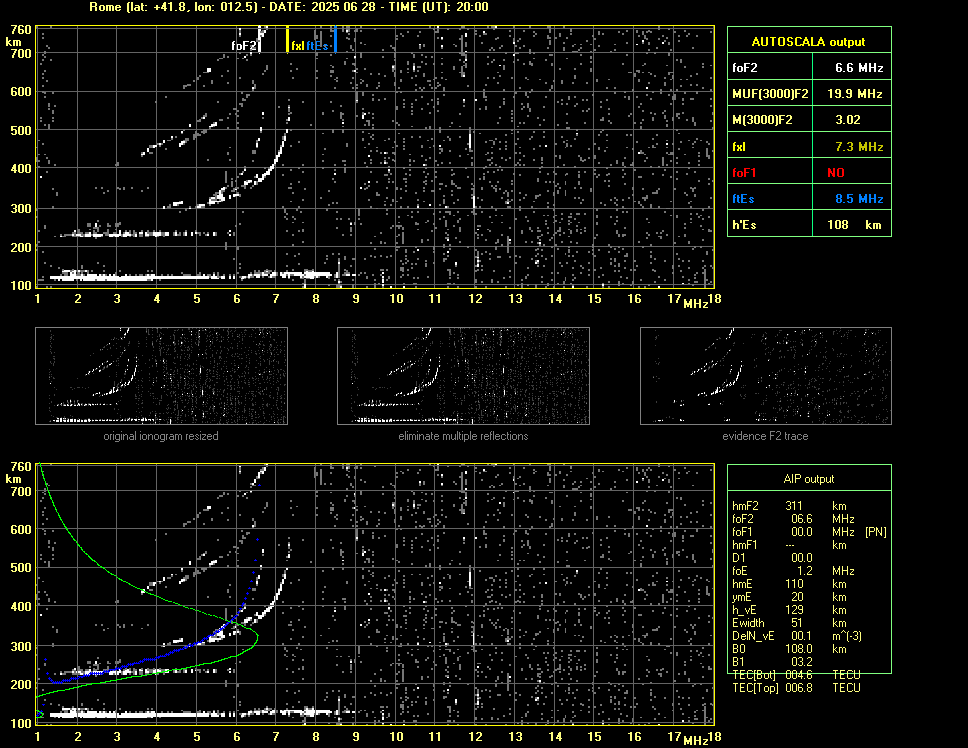Screen dimensions: 968x748
Task: Click the blue ftEs row label
Action: click(x=743, y=199)
